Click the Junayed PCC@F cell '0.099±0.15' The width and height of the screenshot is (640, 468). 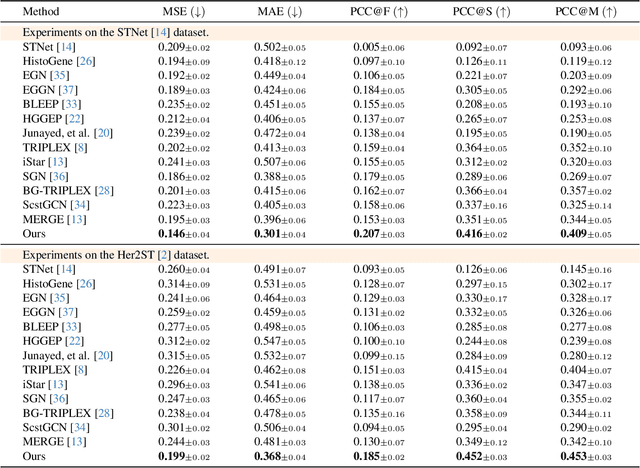[379, 355]
